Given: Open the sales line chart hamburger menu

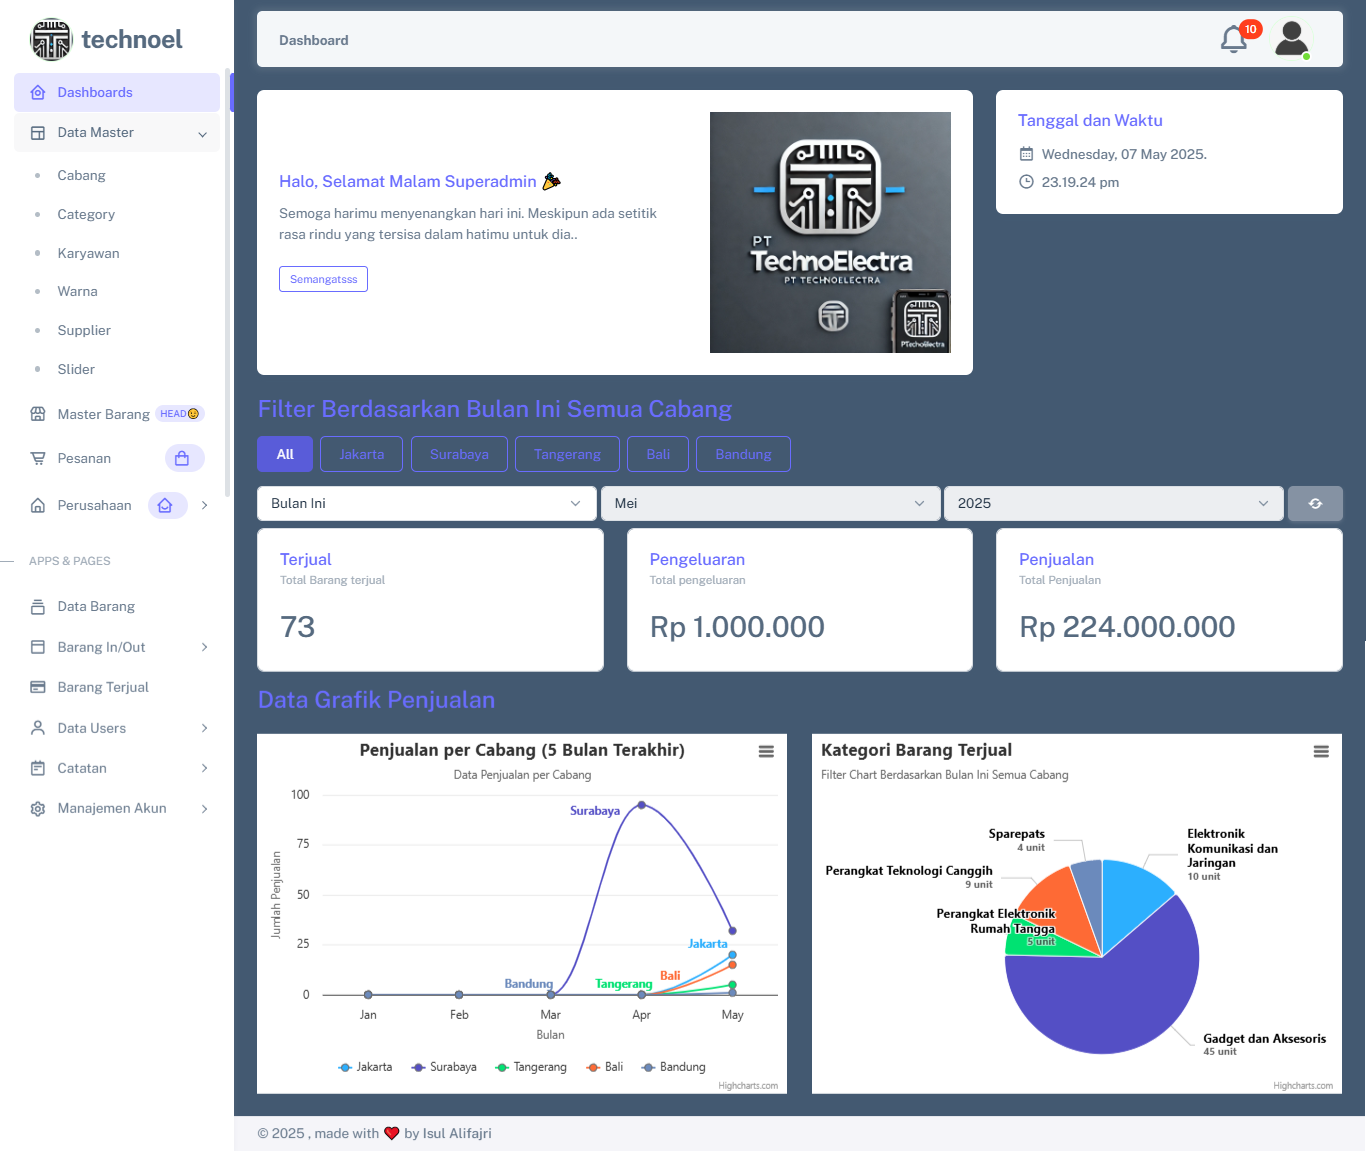Looking at the screenshot, I should [766, 752].
